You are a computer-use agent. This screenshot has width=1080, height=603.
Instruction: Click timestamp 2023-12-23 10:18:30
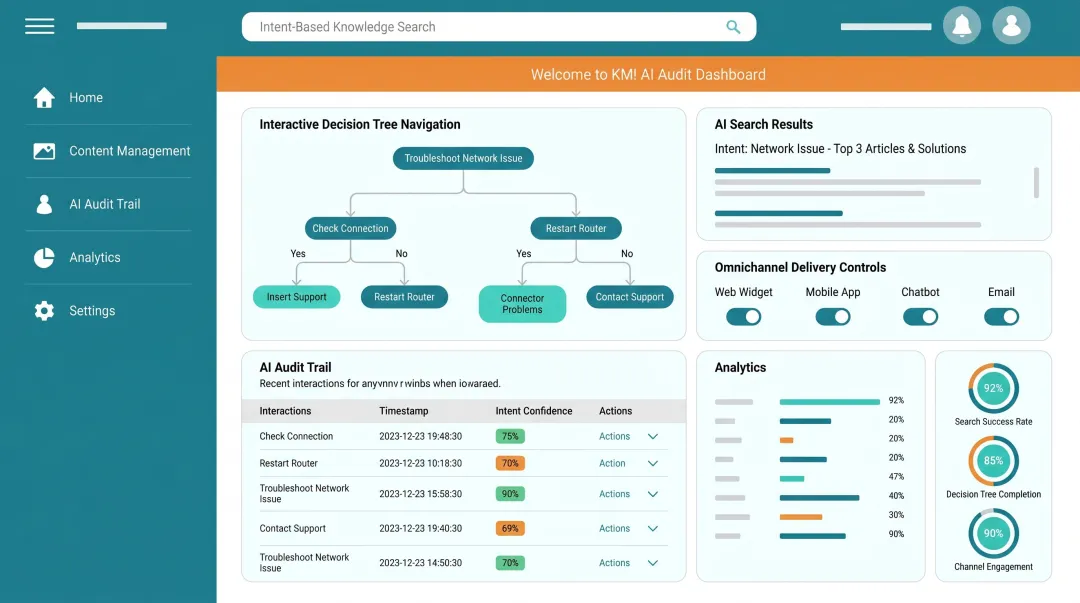[420, 464]
